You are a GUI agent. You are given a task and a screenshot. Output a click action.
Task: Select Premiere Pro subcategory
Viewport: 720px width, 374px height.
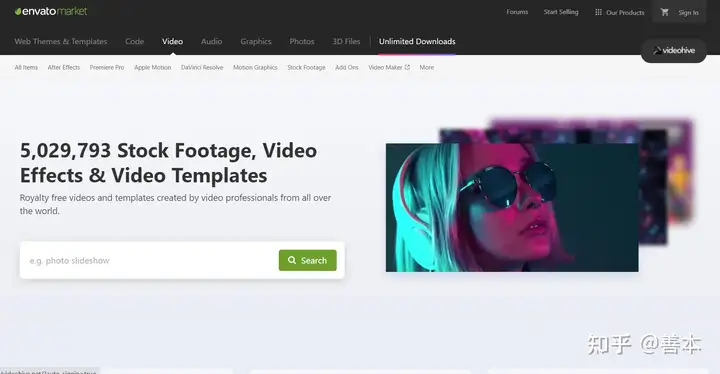107,68
